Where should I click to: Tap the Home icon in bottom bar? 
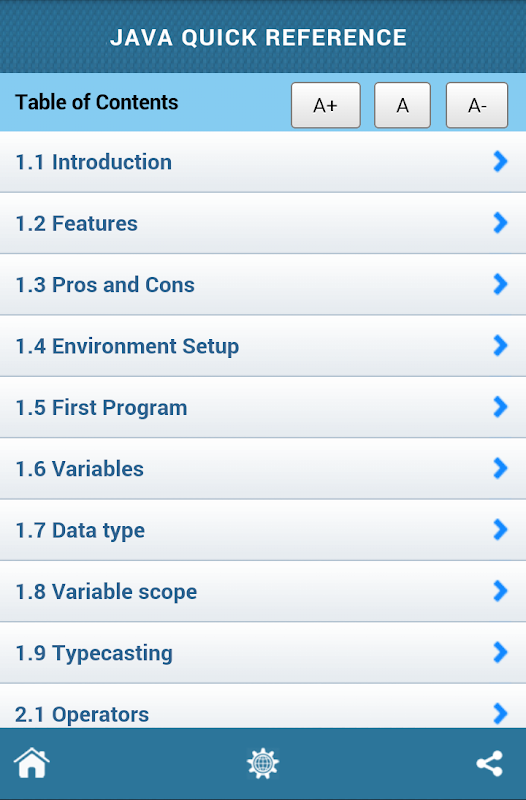32,763
